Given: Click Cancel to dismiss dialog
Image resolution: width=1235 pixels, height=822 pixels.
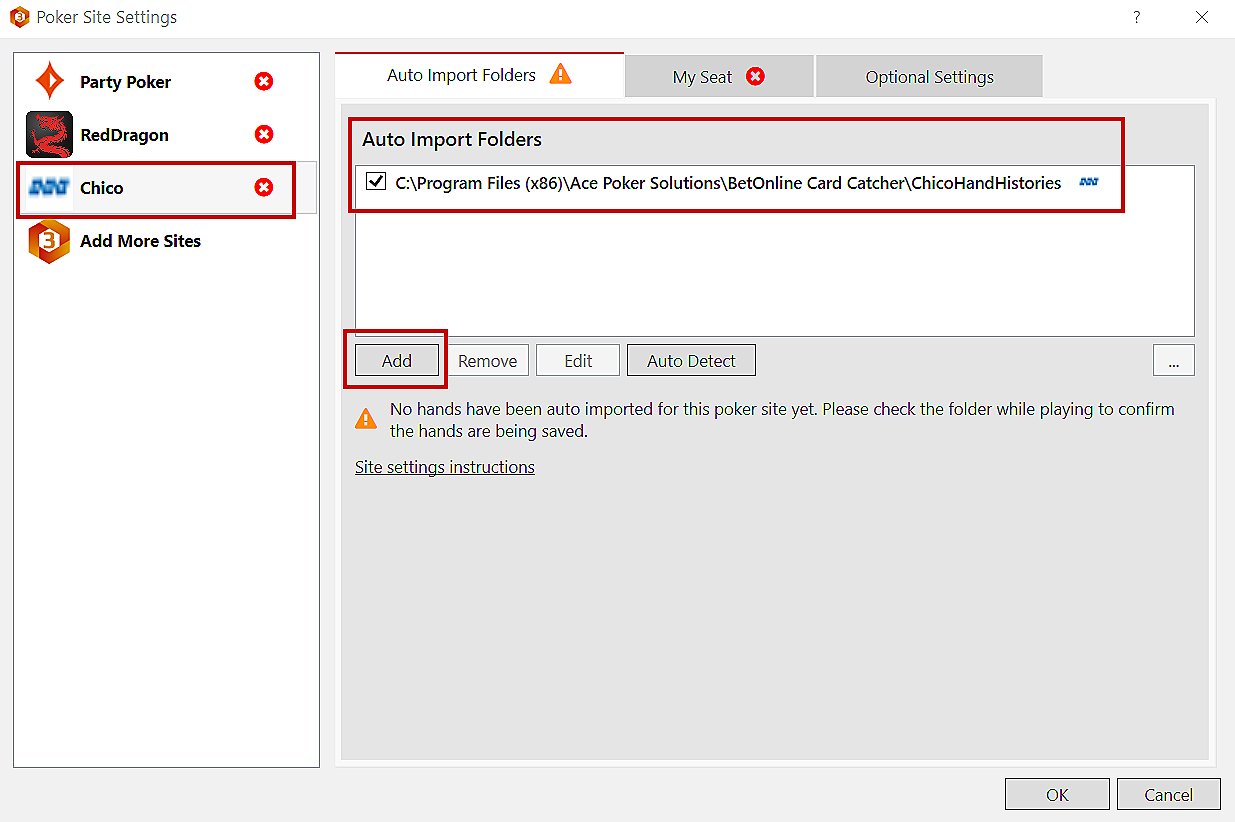Looking at the screenshot, I should [1169, 795].
